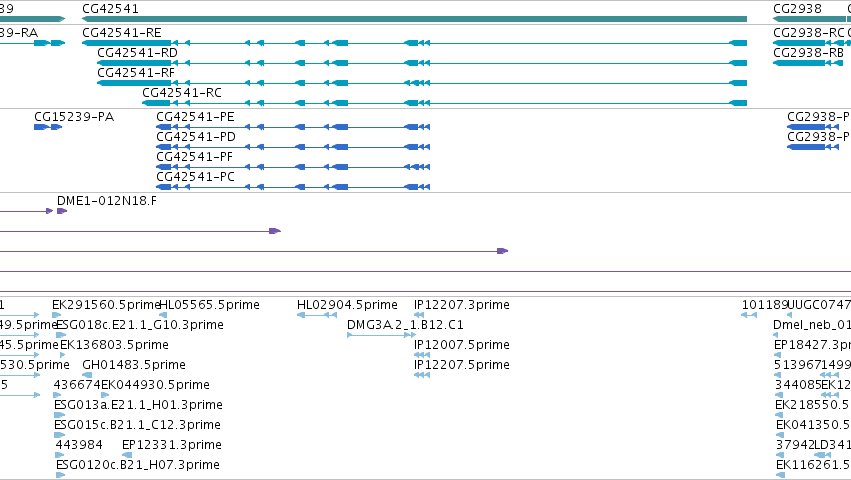
Task: Select the CG42541-RE transcript glyph line
Action: pyautogui.click(x=414, y=43)
